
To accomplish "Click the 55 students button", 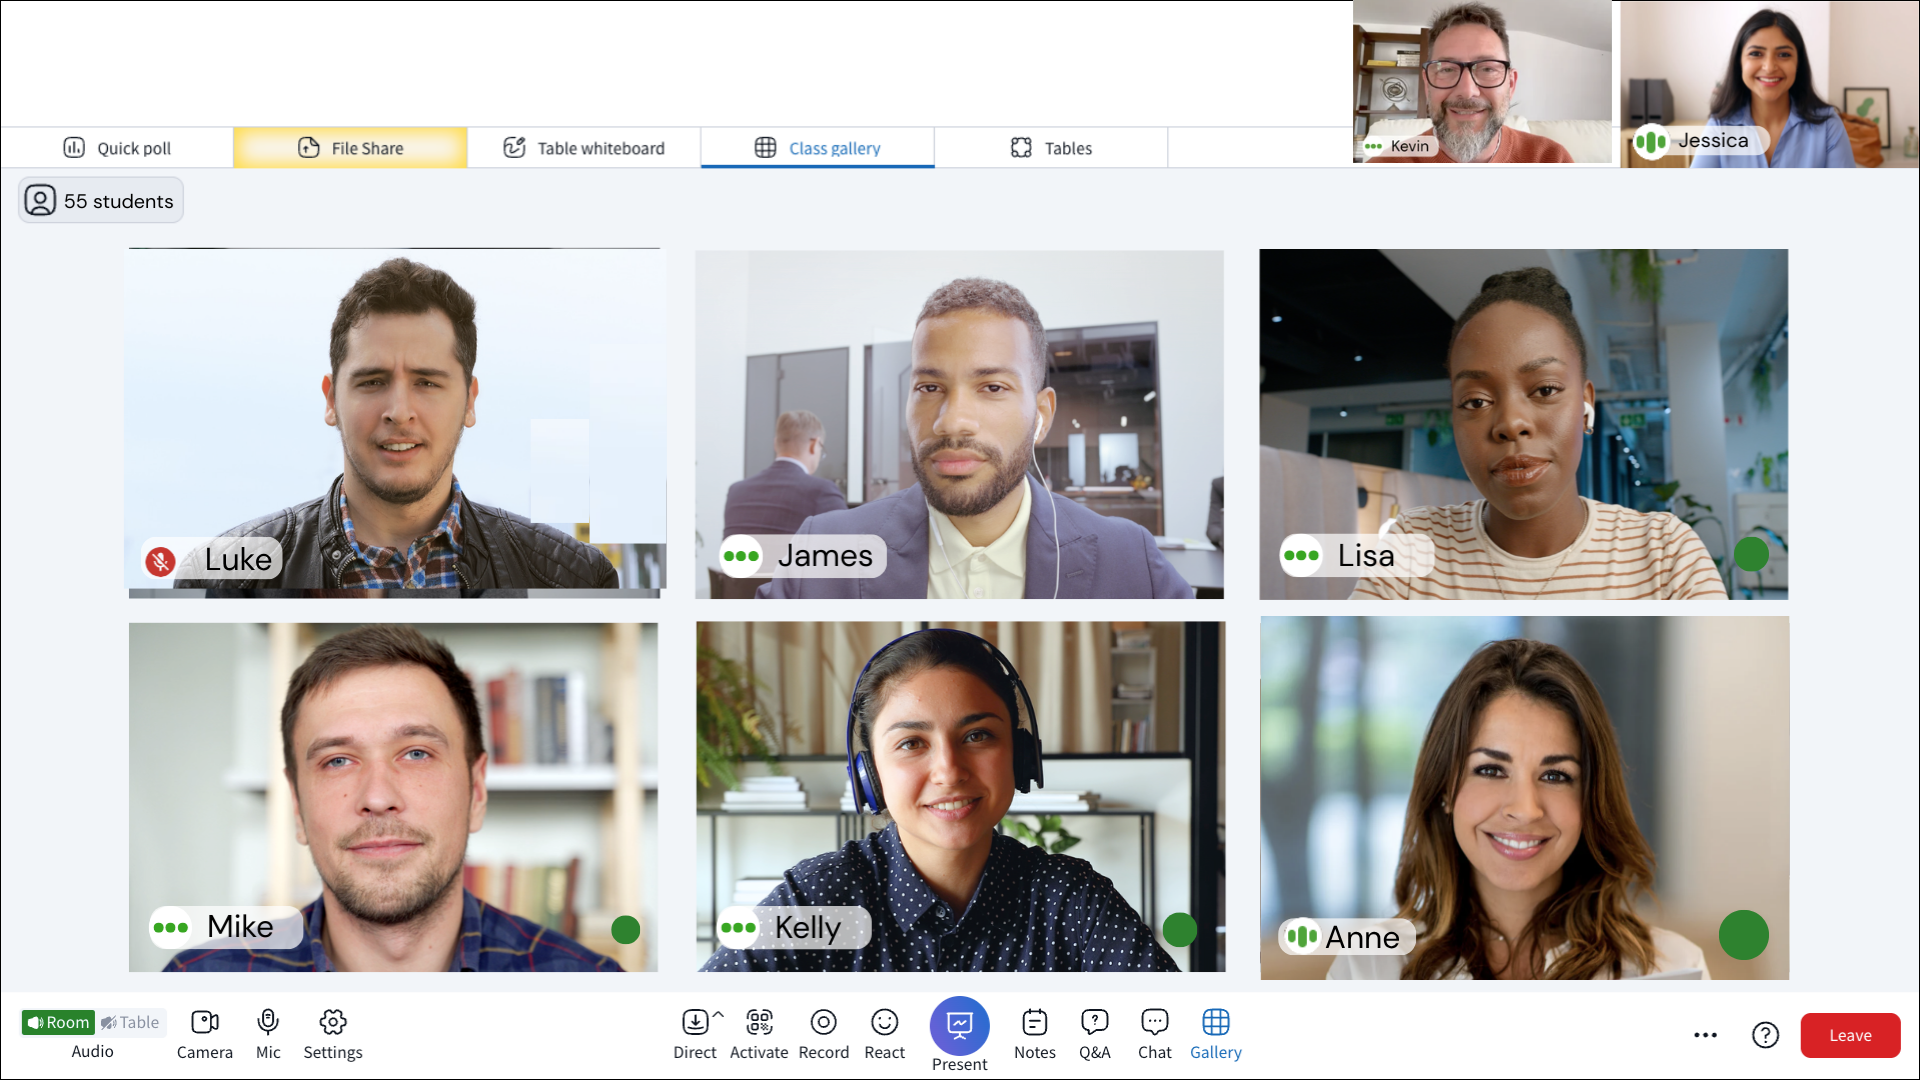I will (101, 201).
